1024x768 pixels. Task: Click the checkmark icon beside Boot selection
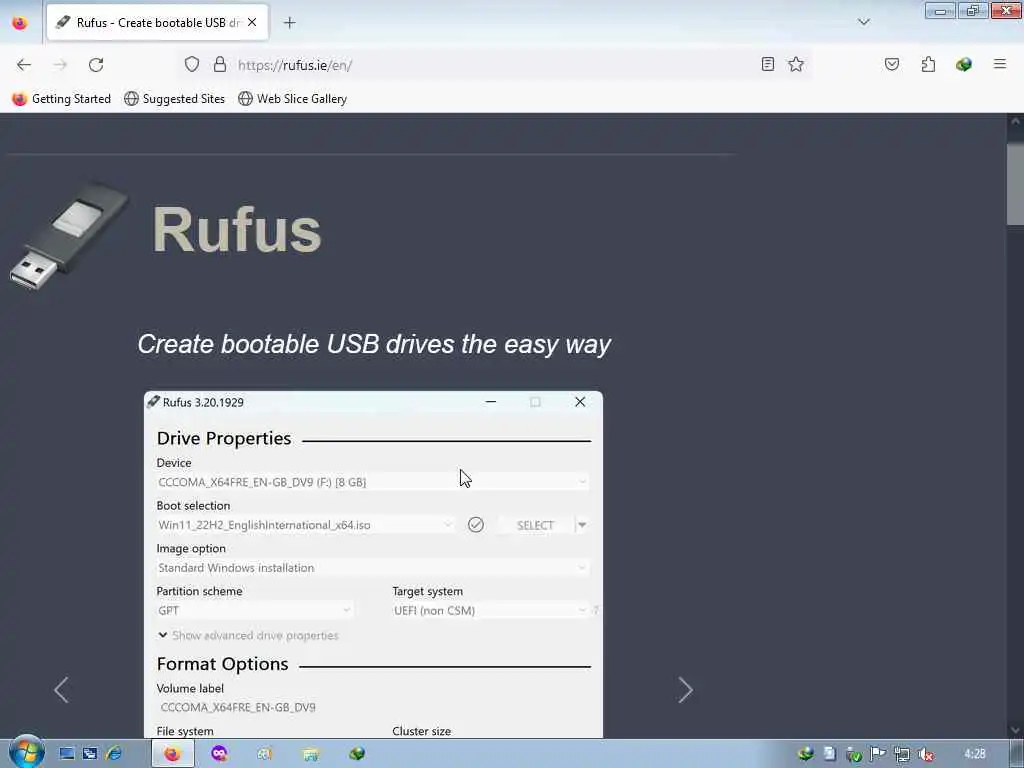[475, 524]
